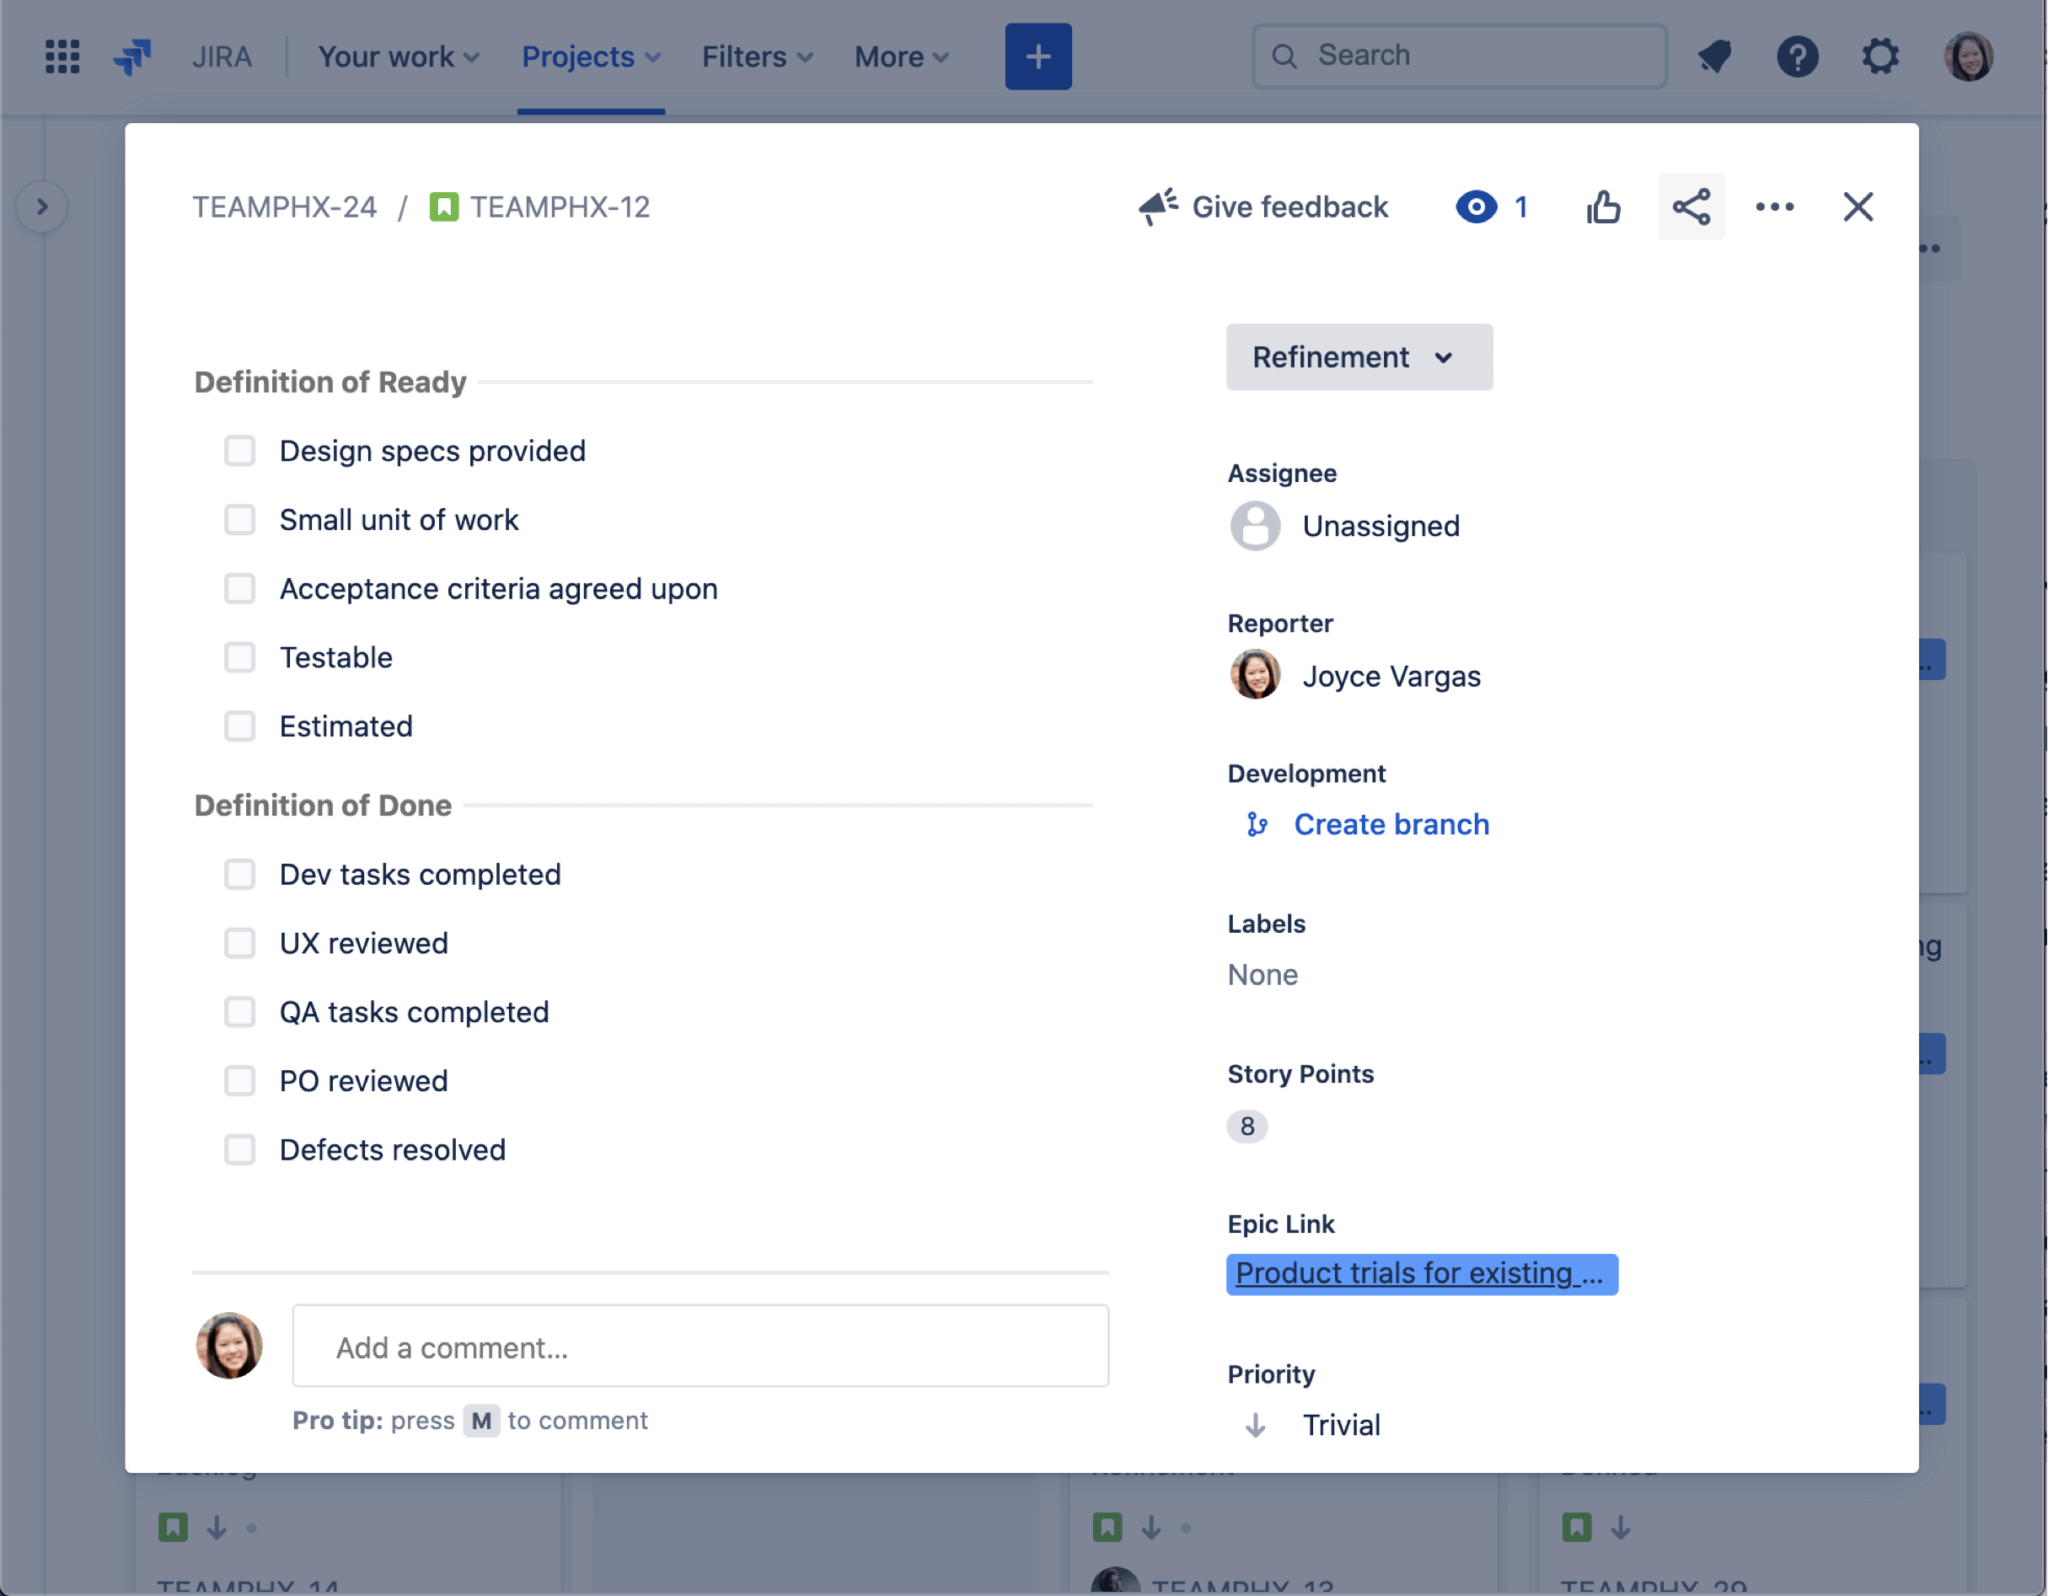The width and height of the screenshot is (2048, 1596).
Task: Toggle the Design specs provided checkbox
Action: point(239,449)
